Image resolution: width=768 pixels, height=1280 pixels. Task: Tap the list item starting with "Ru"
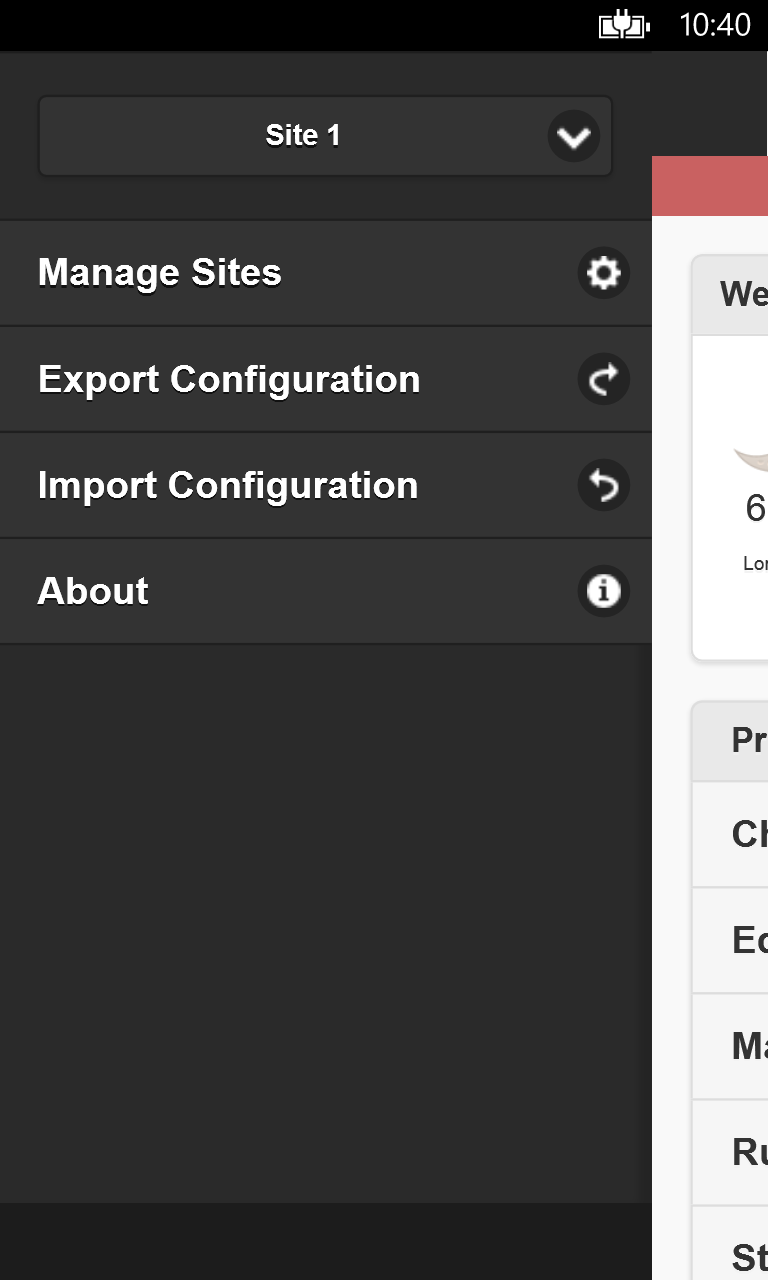[748, 1152]
